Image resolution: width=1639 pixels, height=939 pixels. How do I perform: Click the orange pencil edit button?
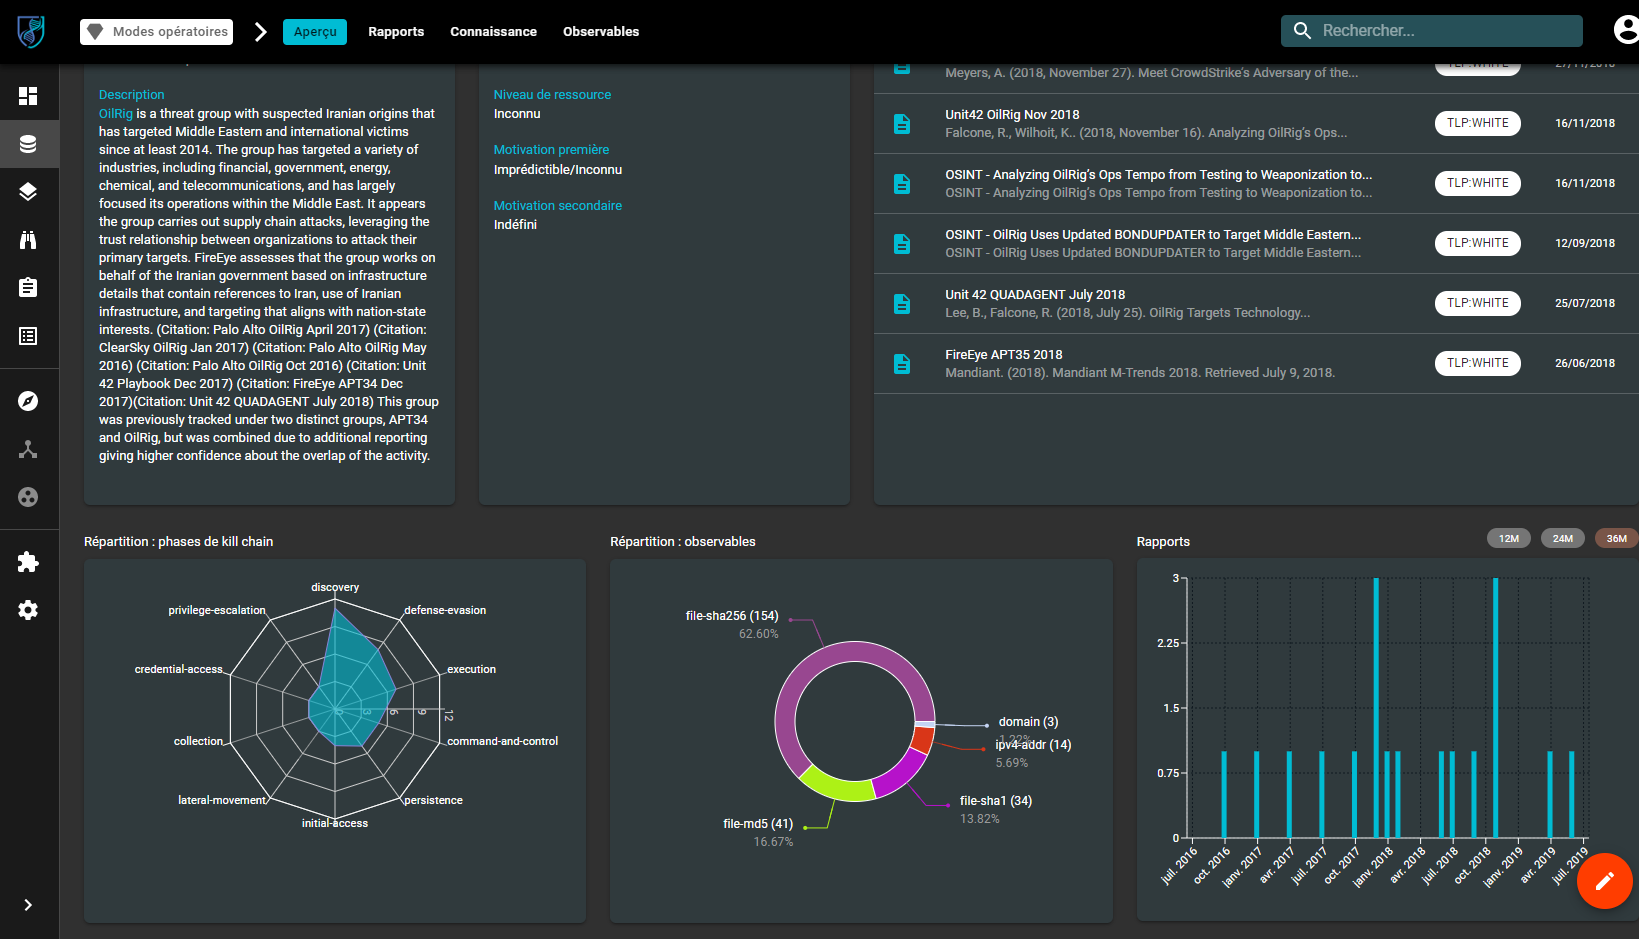[1604, 881]
